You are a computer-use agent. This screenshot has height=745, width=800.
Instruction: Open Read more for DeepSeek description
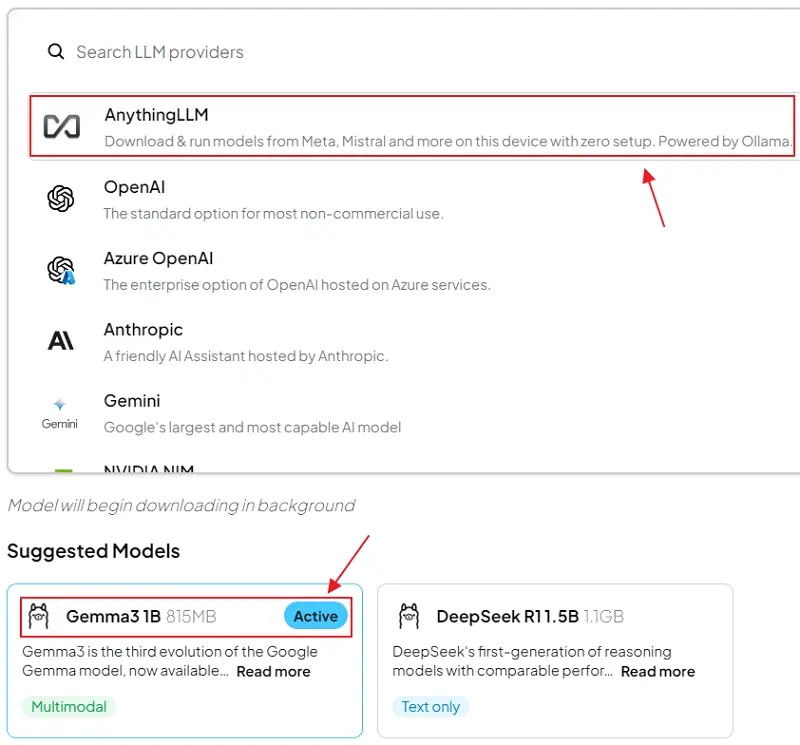click(658, 672)
